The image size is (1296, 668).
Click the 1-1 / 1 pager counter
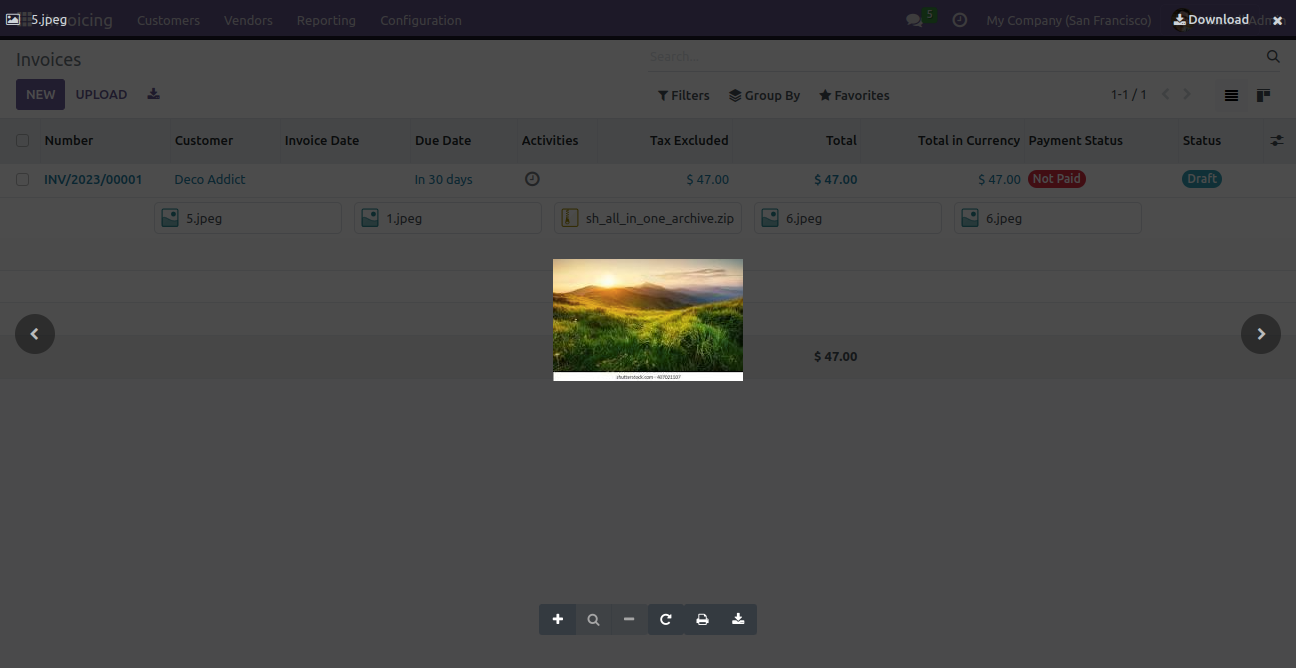tap(1129, 95)
